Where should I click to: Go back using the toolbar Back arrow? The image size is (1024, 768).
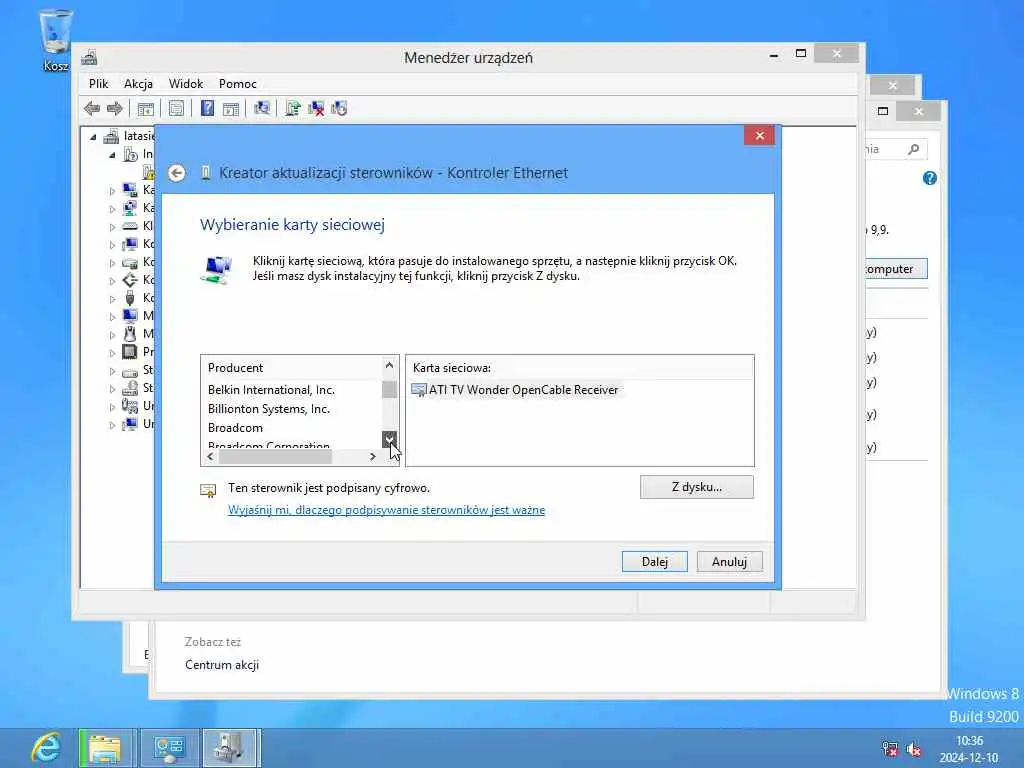[x=92, y=108]
